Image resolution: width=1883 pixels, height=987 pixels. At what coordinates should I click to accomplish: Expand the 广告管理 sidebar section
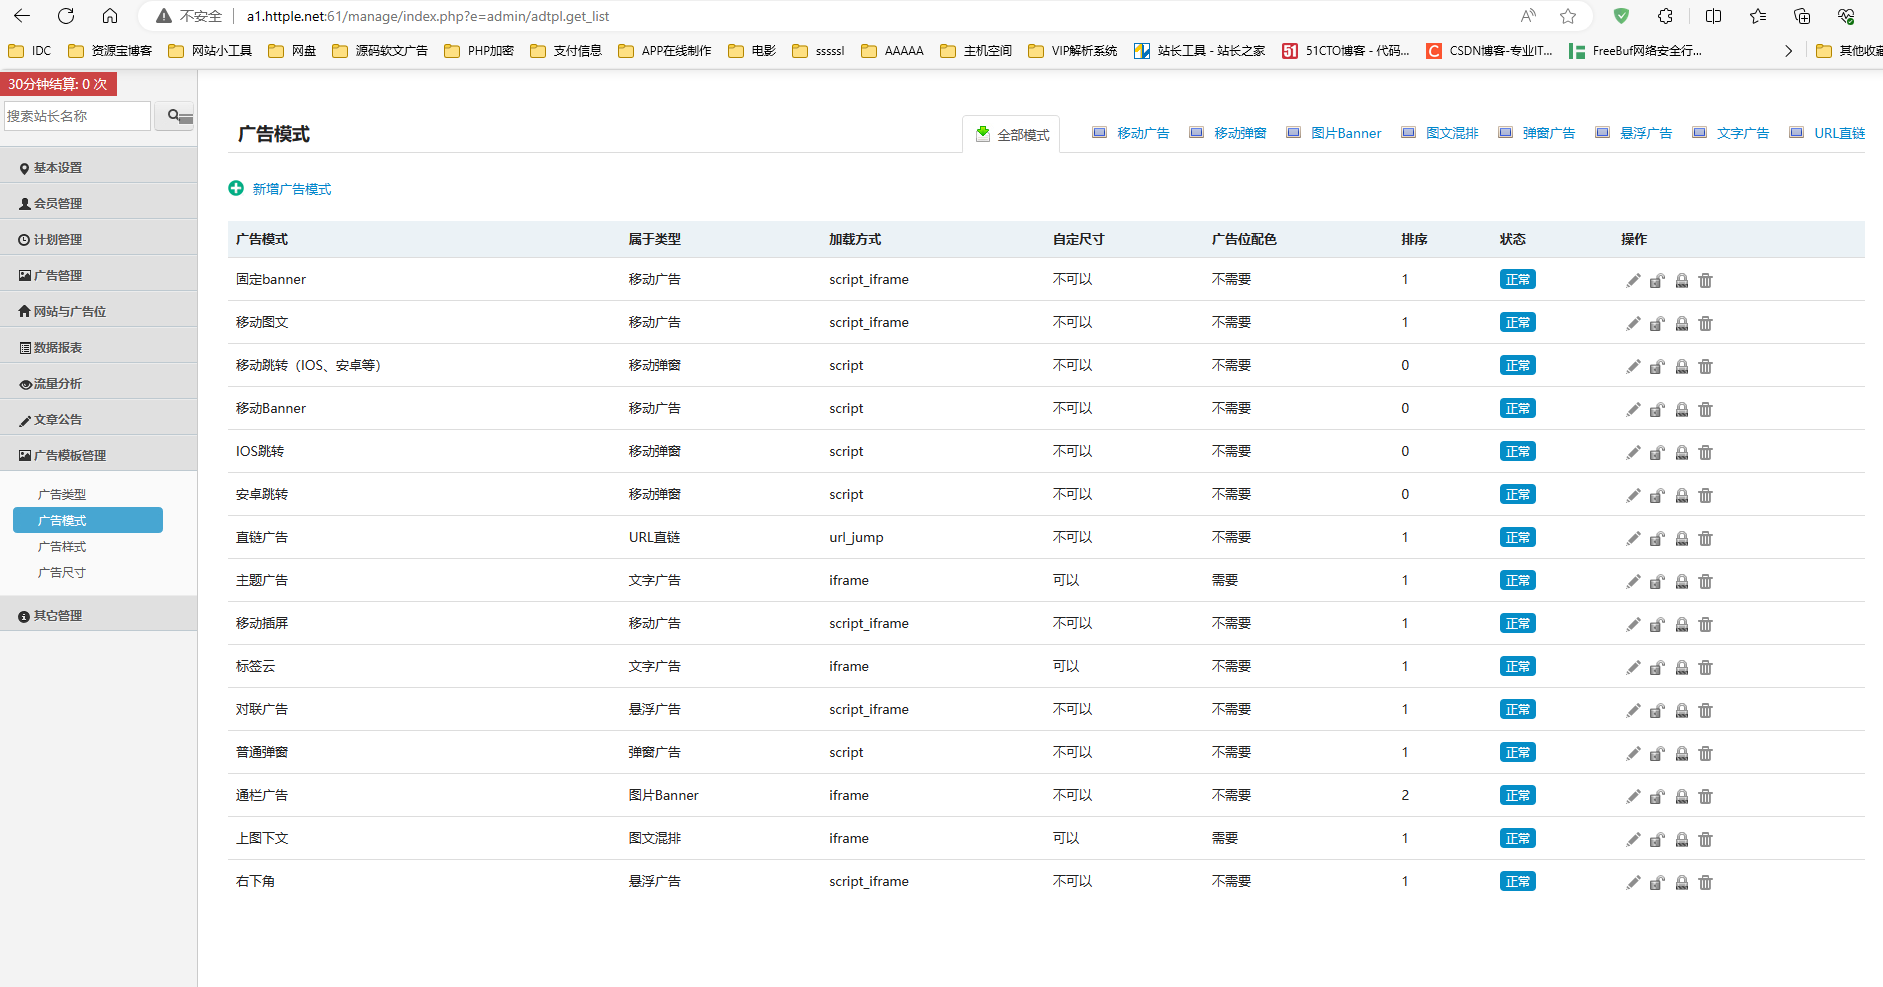[x=98, y=275]
